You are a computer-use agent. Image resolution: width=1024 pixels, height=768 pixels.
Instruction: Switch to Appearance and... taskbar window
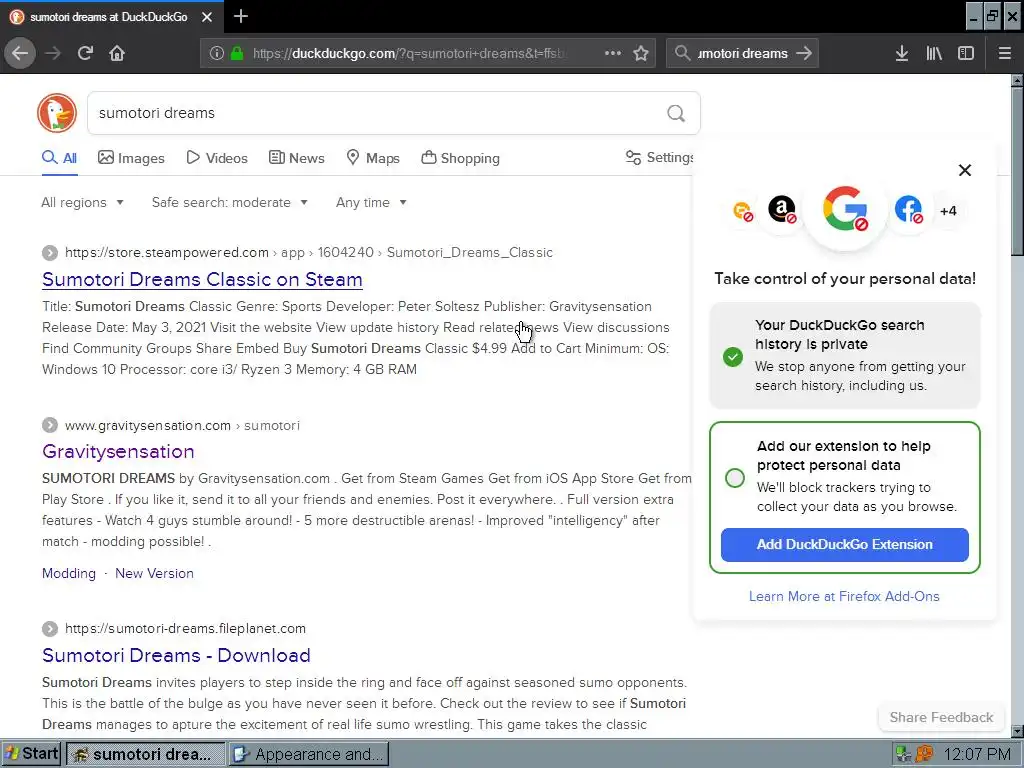click(x=309, y=754)
